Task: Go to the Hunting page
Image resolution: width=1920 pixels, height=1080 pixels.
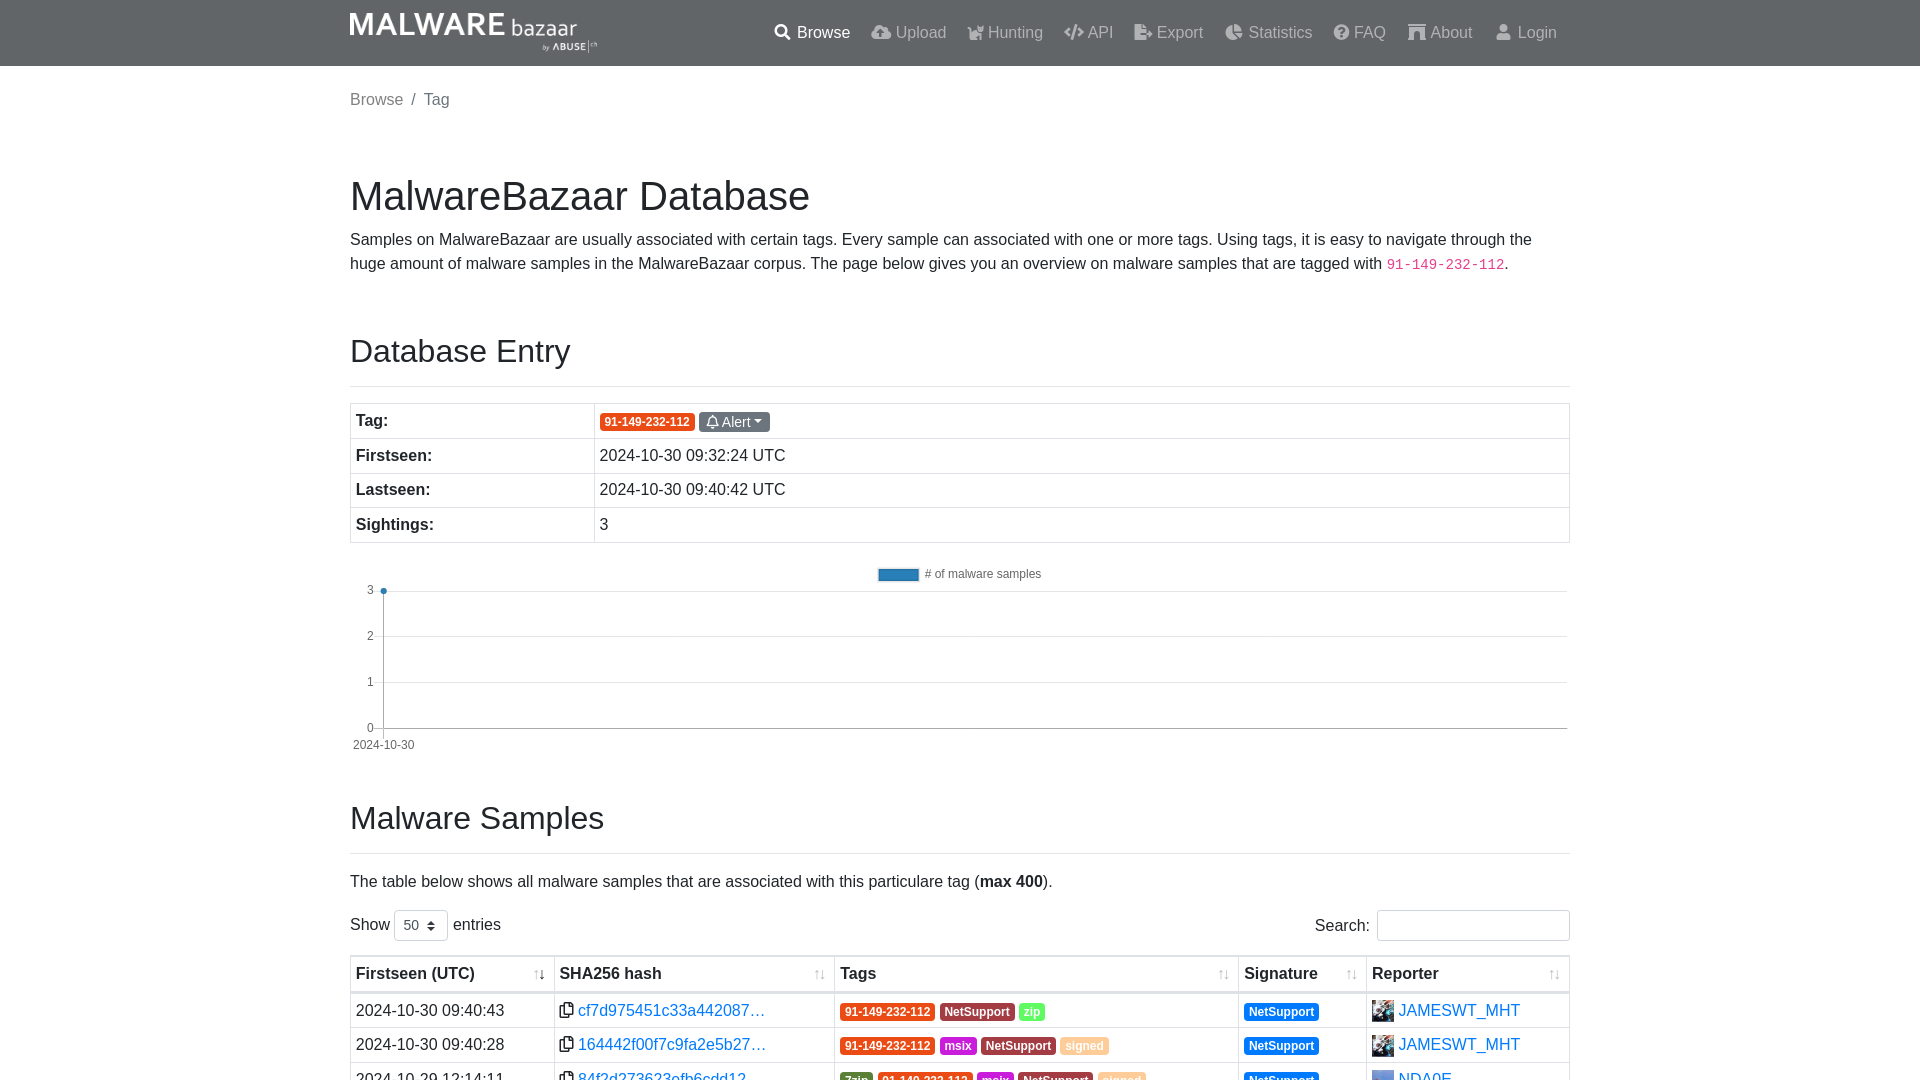Action: (x=1005, y=33)
